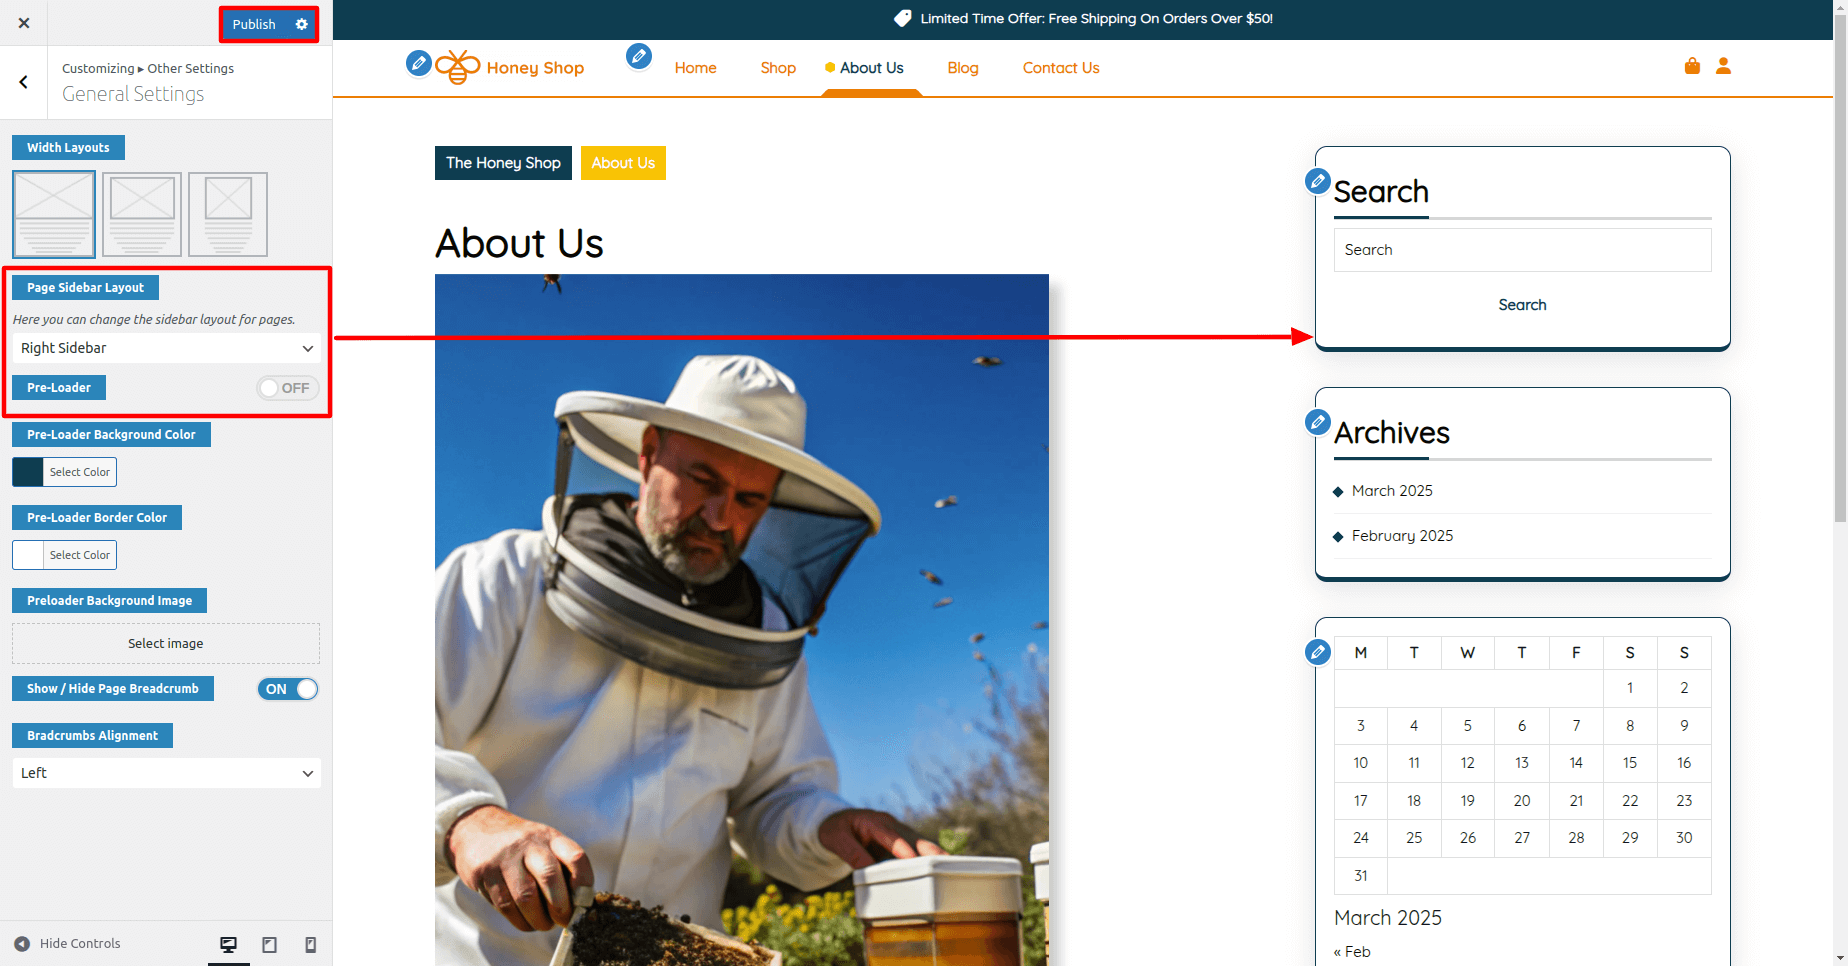1848x966 pixels.
Task: Open the user account icon
Action: 1723,66
